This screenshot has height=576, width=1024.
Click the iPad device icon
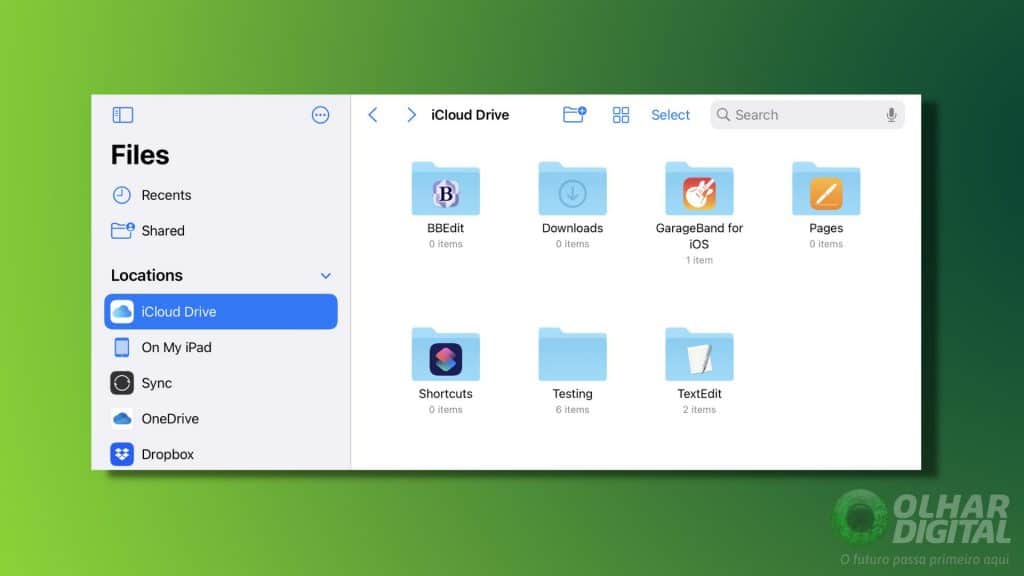pyautogui.click(x=121, y=347)
